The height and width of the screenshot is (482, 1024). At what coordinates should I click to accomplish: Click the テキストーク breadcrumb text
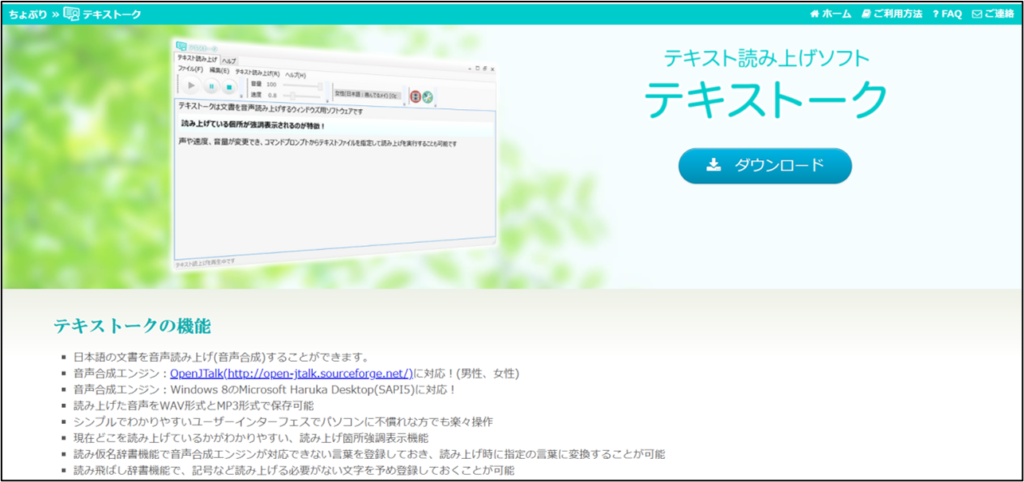tap(112, 14)
